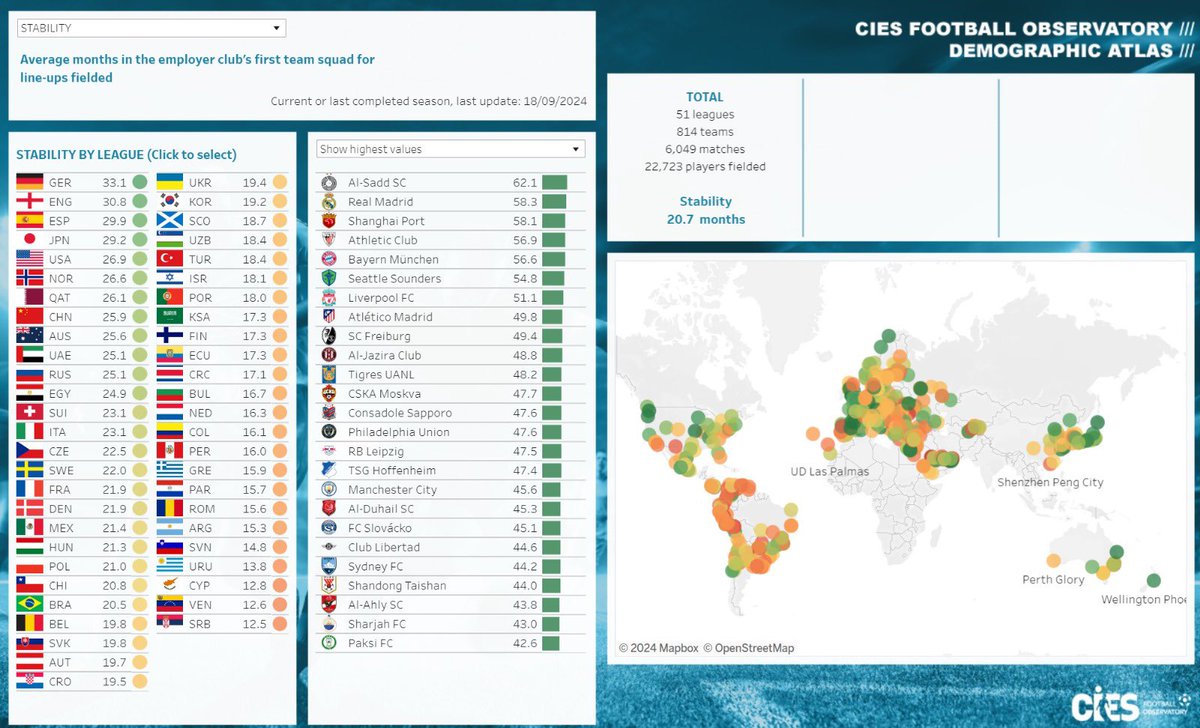The height and width of the screenshot is (728, 1200).
Task: Click the Scotland flag icon
Action: (169, 221)
